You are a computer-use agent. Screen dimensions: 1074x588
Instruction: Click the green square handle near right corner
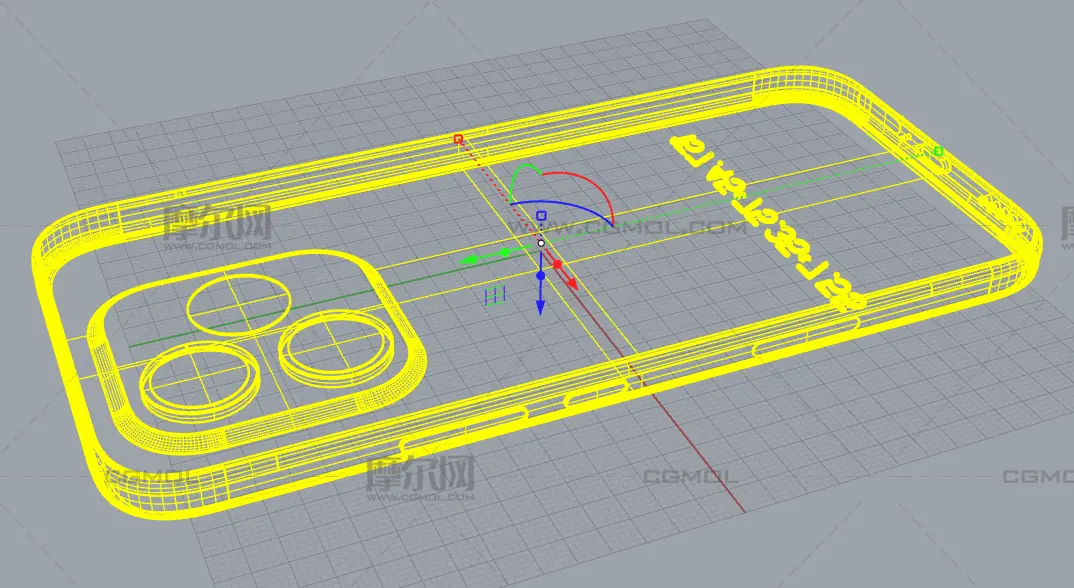938,151
